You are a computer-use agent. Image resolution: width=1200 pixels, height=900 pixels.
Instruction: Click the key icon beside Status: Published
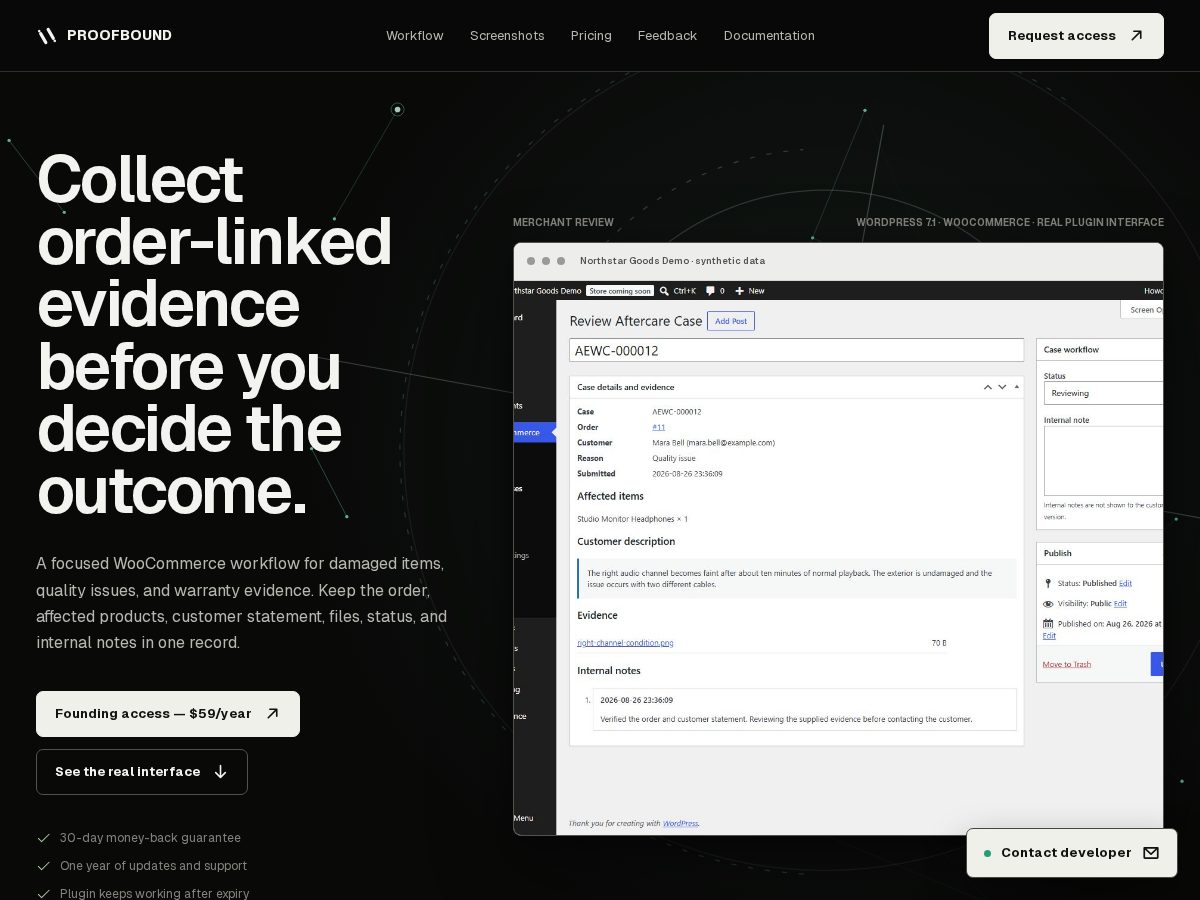point(1048,583)
